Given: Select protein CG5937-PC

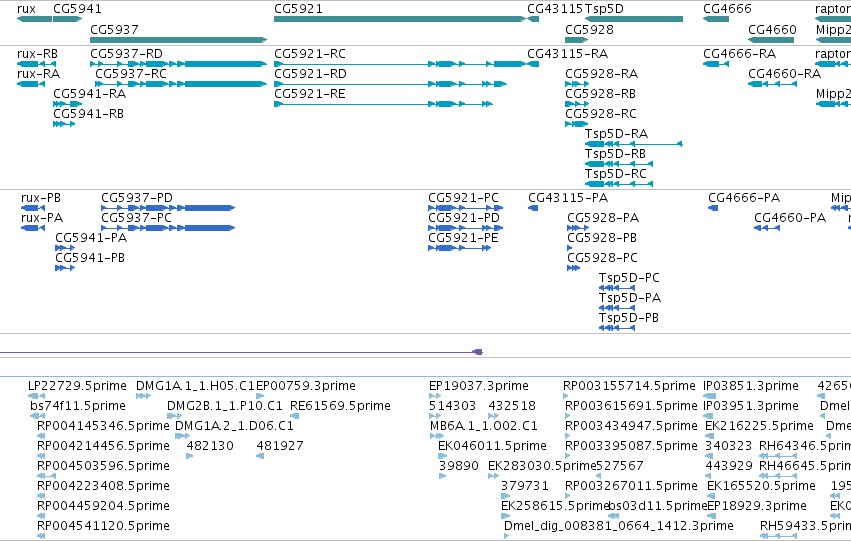Looking at the screenshot, I should point(168,228).
